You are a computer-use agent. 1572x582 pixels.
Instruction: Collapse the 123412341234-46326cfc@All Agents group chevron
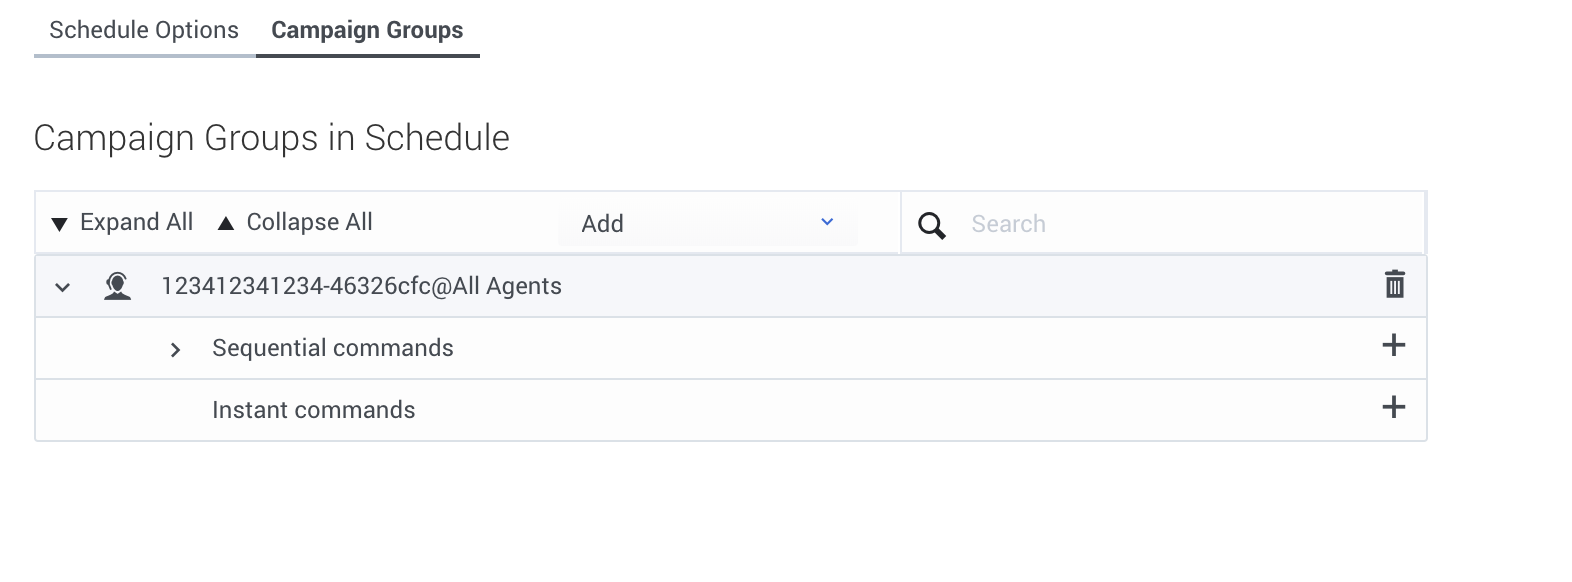click(63, 288)
